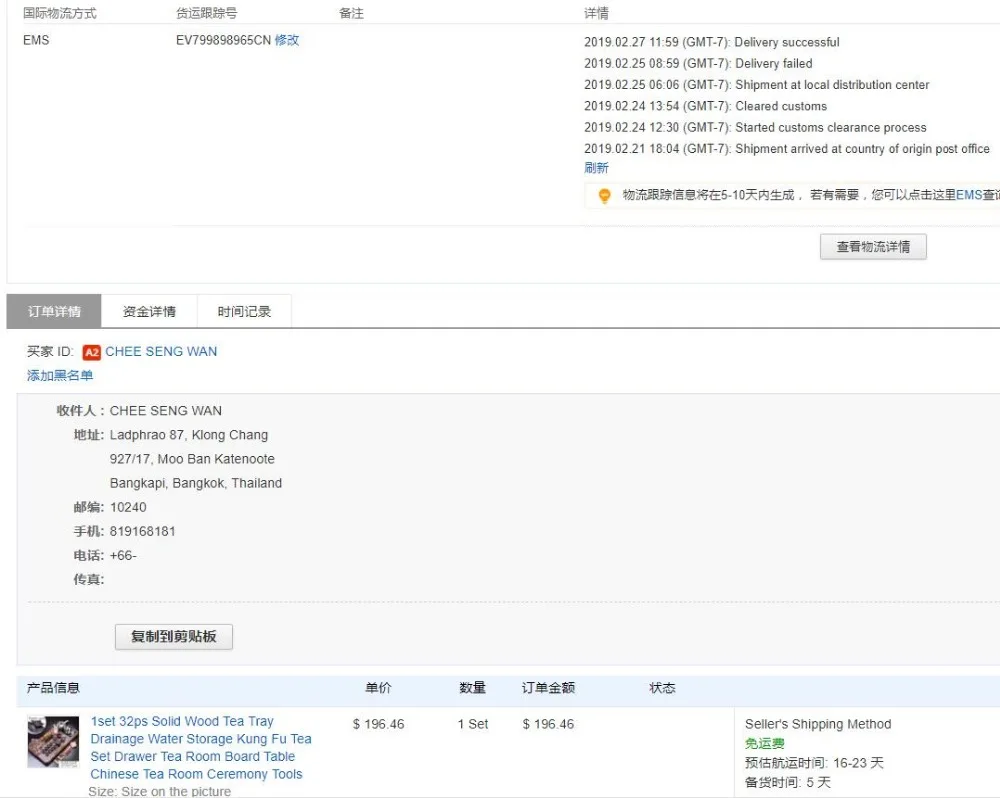Click the postal code 10240
This screenshot has width=1000, height=798.
(x=128, y=507)
